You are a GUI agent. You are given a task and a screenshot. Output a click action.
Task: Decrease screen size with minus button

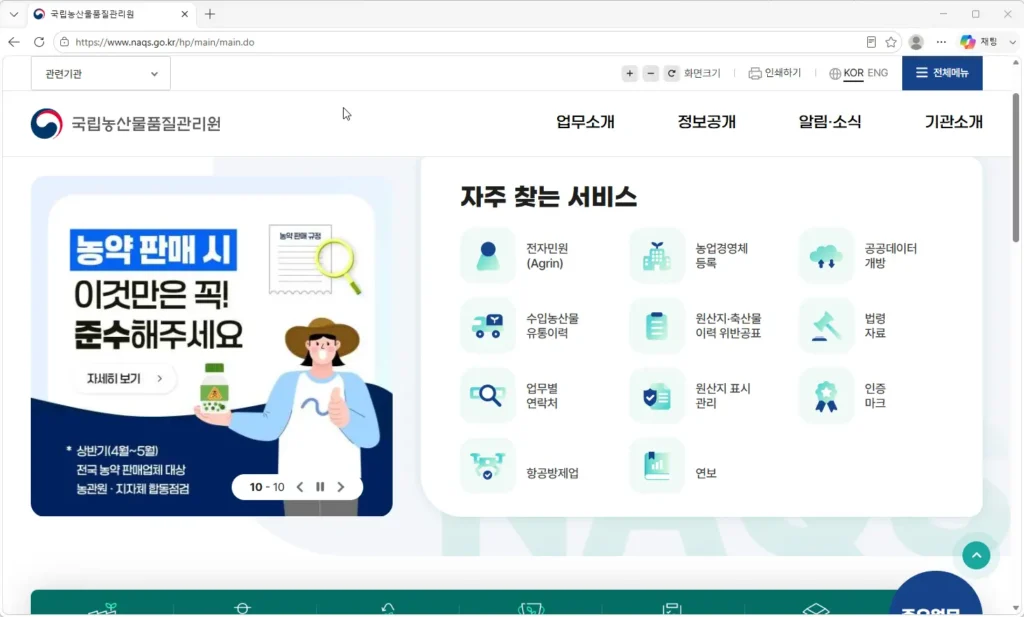[x=650, y=73]
